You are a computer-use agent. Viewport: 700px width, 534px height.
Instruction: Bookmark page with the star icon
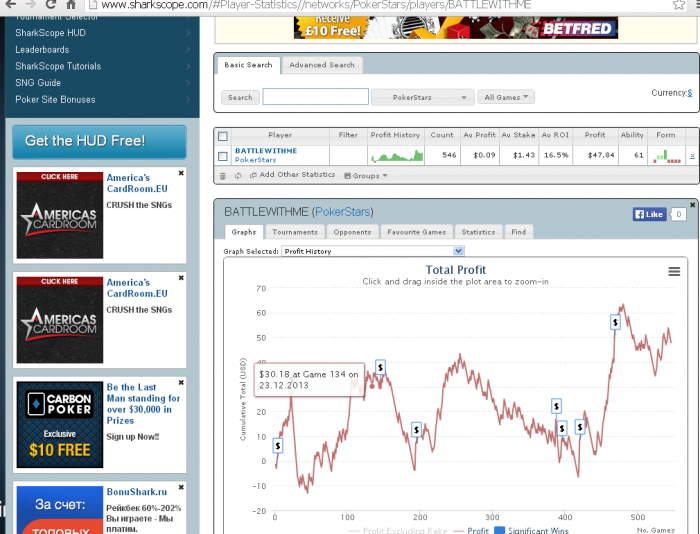[x=679, y=5]
